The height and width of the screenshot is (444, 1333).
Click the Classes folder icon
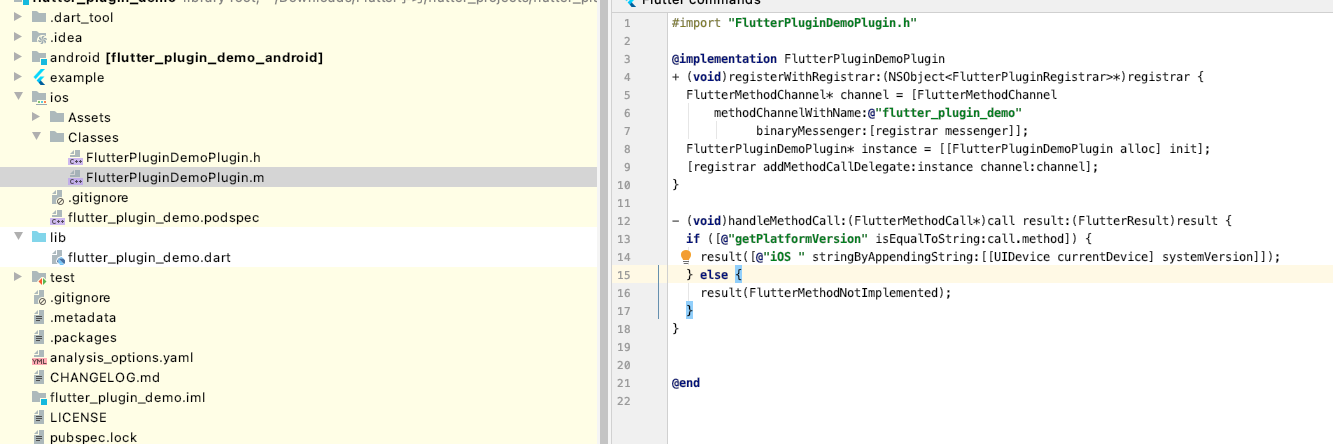pos(57,137)
